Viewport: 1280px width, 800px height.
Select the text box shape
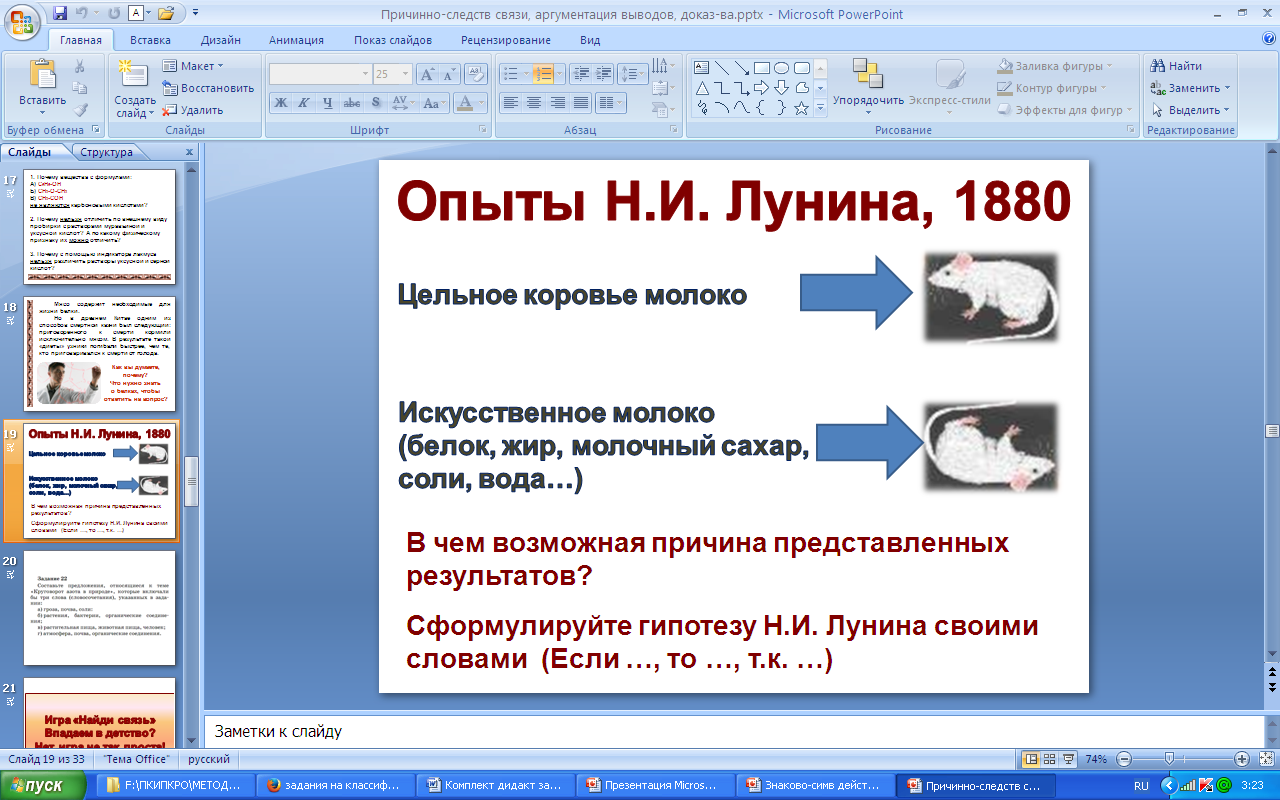pyautogui.click(x=701, y=68)
